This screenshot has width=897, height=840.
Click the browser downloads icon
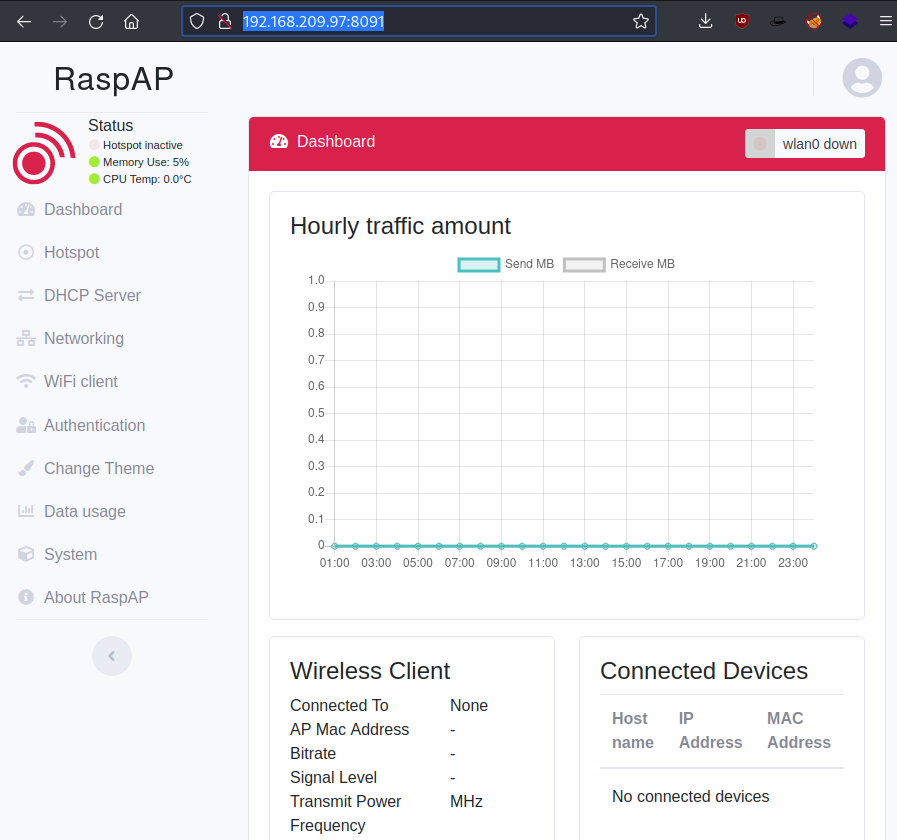pyautogui.click(x=705, y=21)
